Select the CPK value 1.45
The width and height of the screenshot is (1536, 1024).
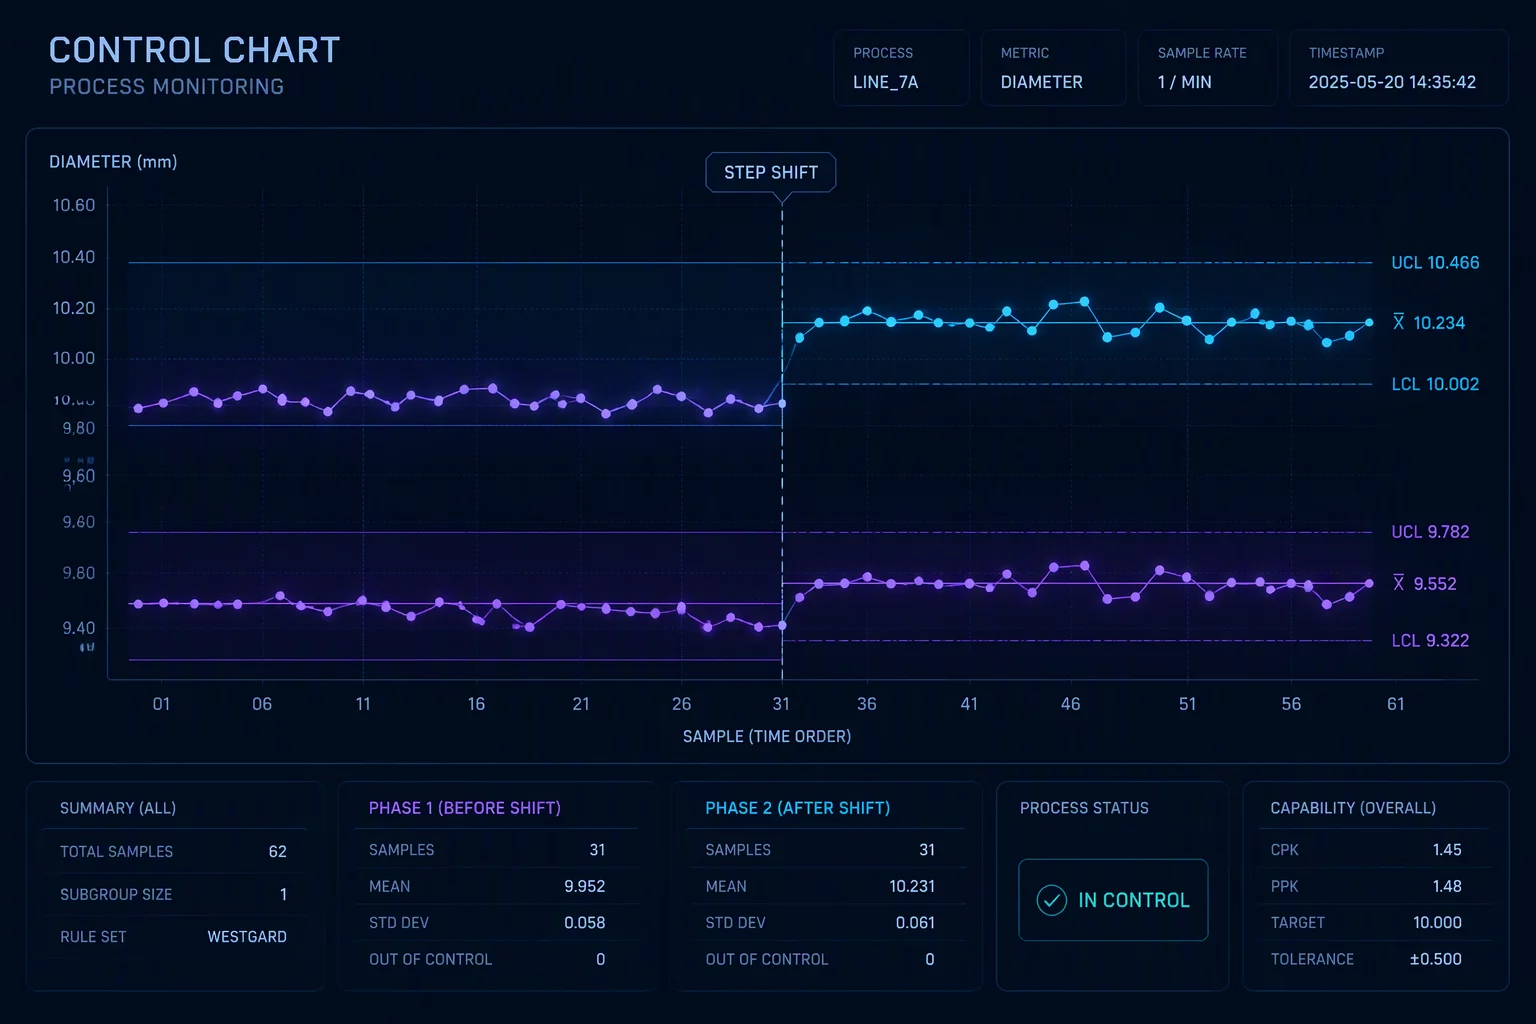pos(1447,850)
